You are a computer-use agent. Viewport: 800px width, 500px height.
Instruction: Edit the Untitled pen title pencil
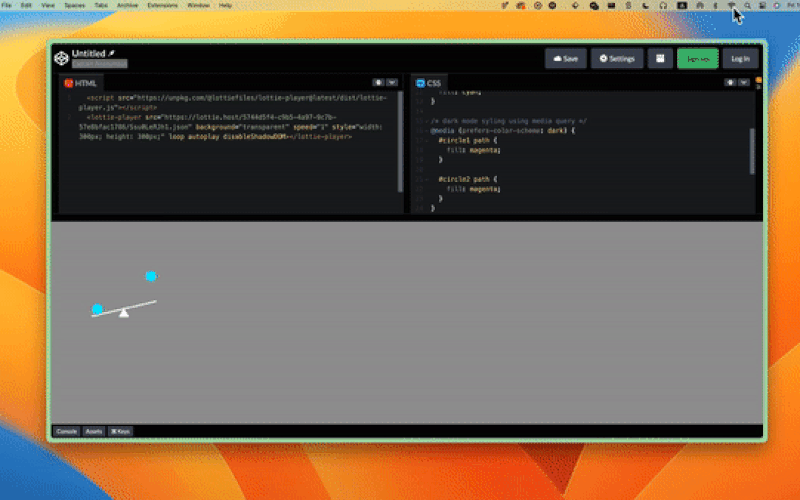coord(112,53)
